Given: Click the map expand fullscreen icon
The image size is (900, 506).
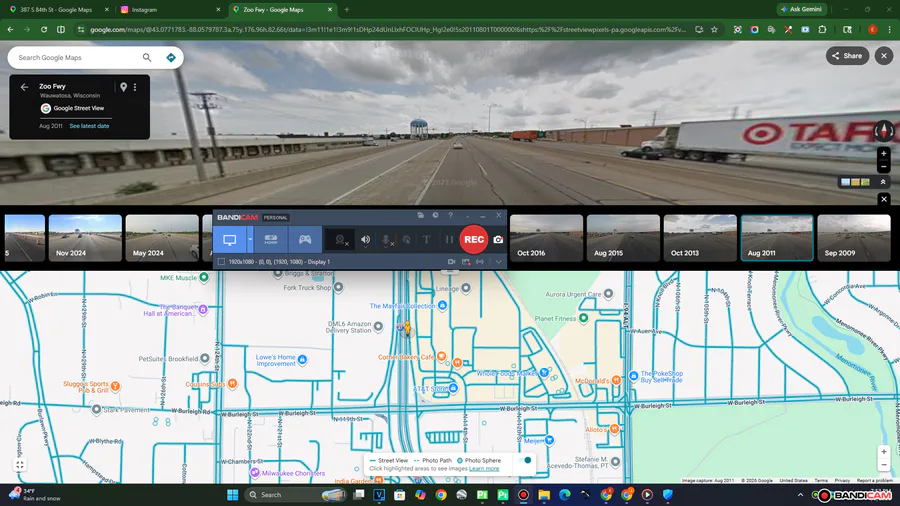Looking at the screenshot, I should tap(20, 465).
